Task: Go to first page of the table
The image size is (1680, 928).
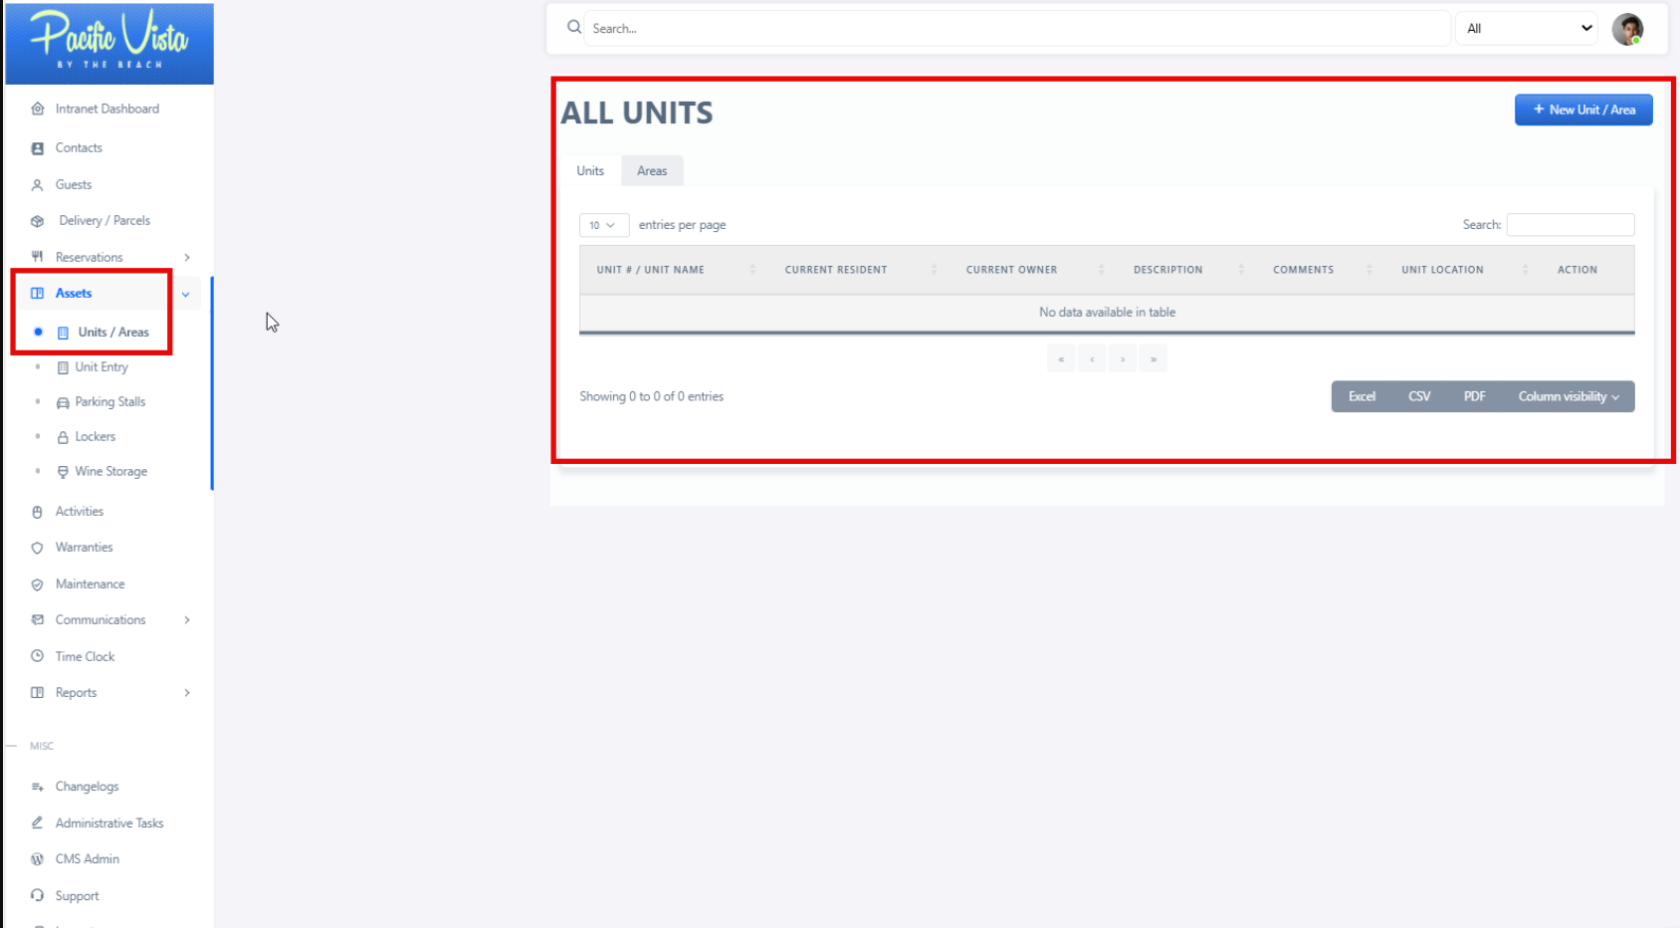Action: 1061,359
